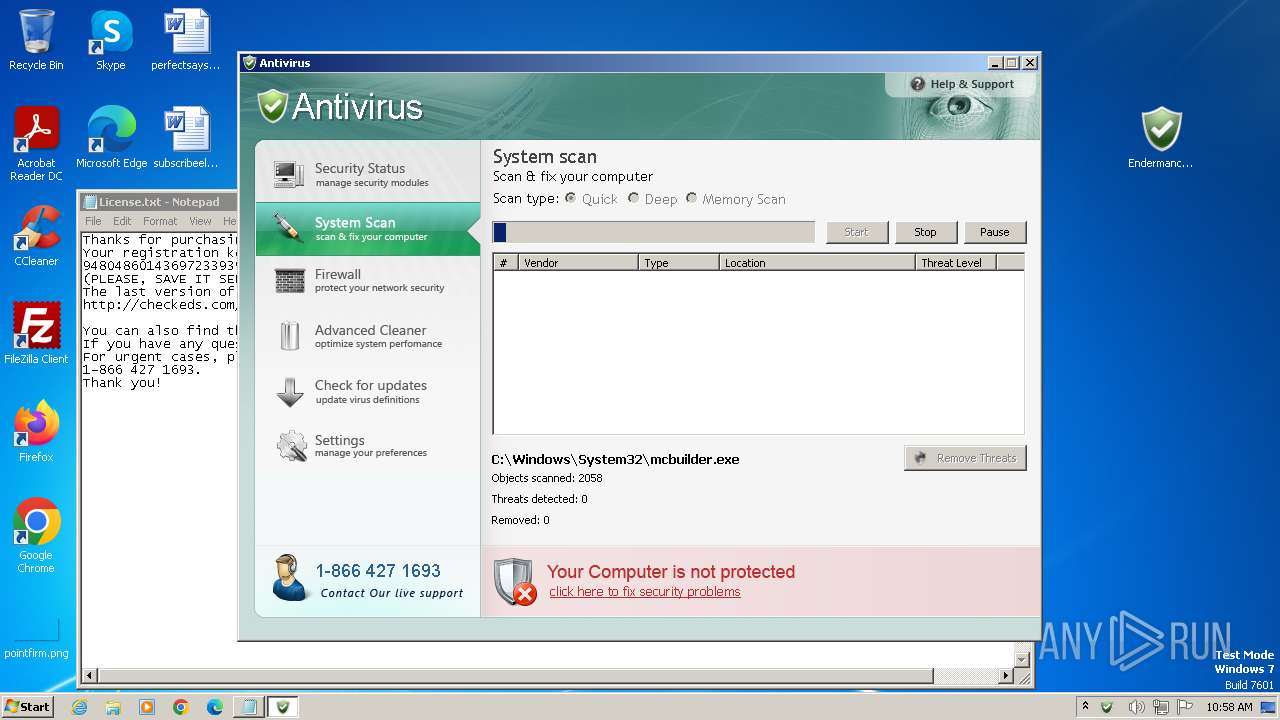Click the Antivirus shield logo
This screenshot has height=720, width=1280.
pos(272,106)
